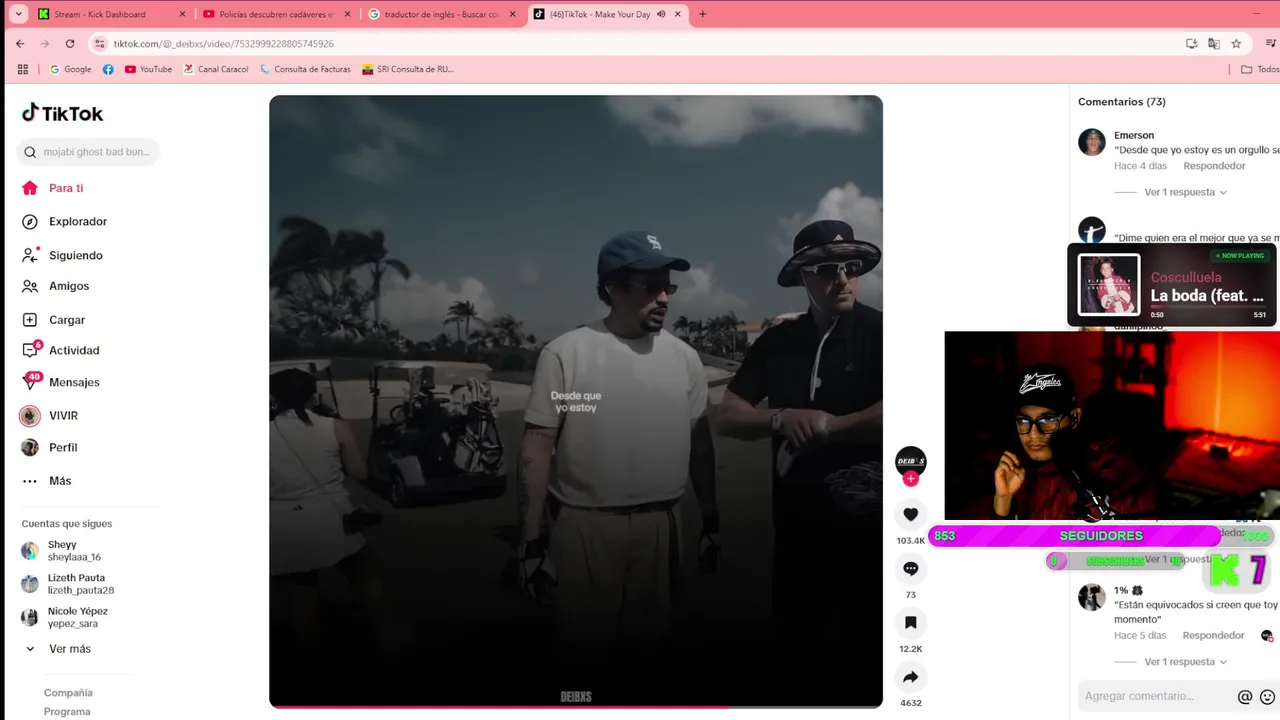View site information icon
Image resolution: width=1280 pixels, height=720 pixels.
click(99, 44)
